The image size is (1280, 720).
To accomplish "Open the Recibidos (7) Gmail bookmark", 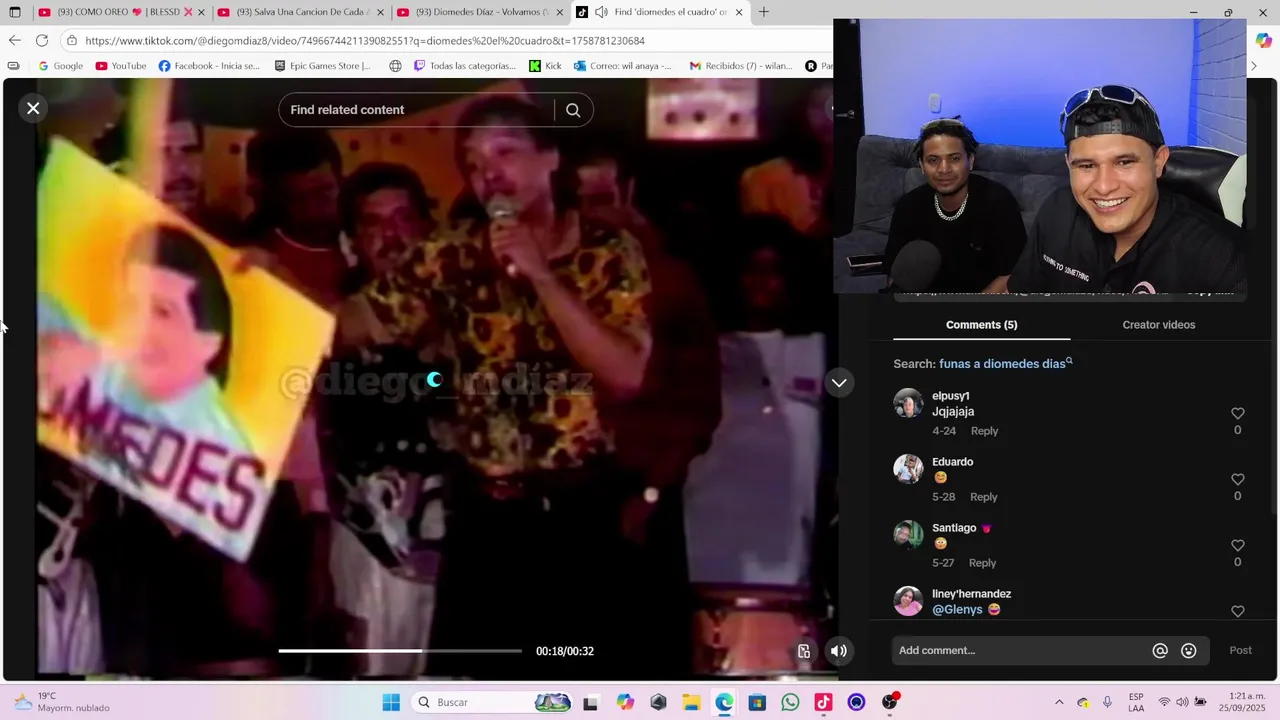I will tap(741, 66).
